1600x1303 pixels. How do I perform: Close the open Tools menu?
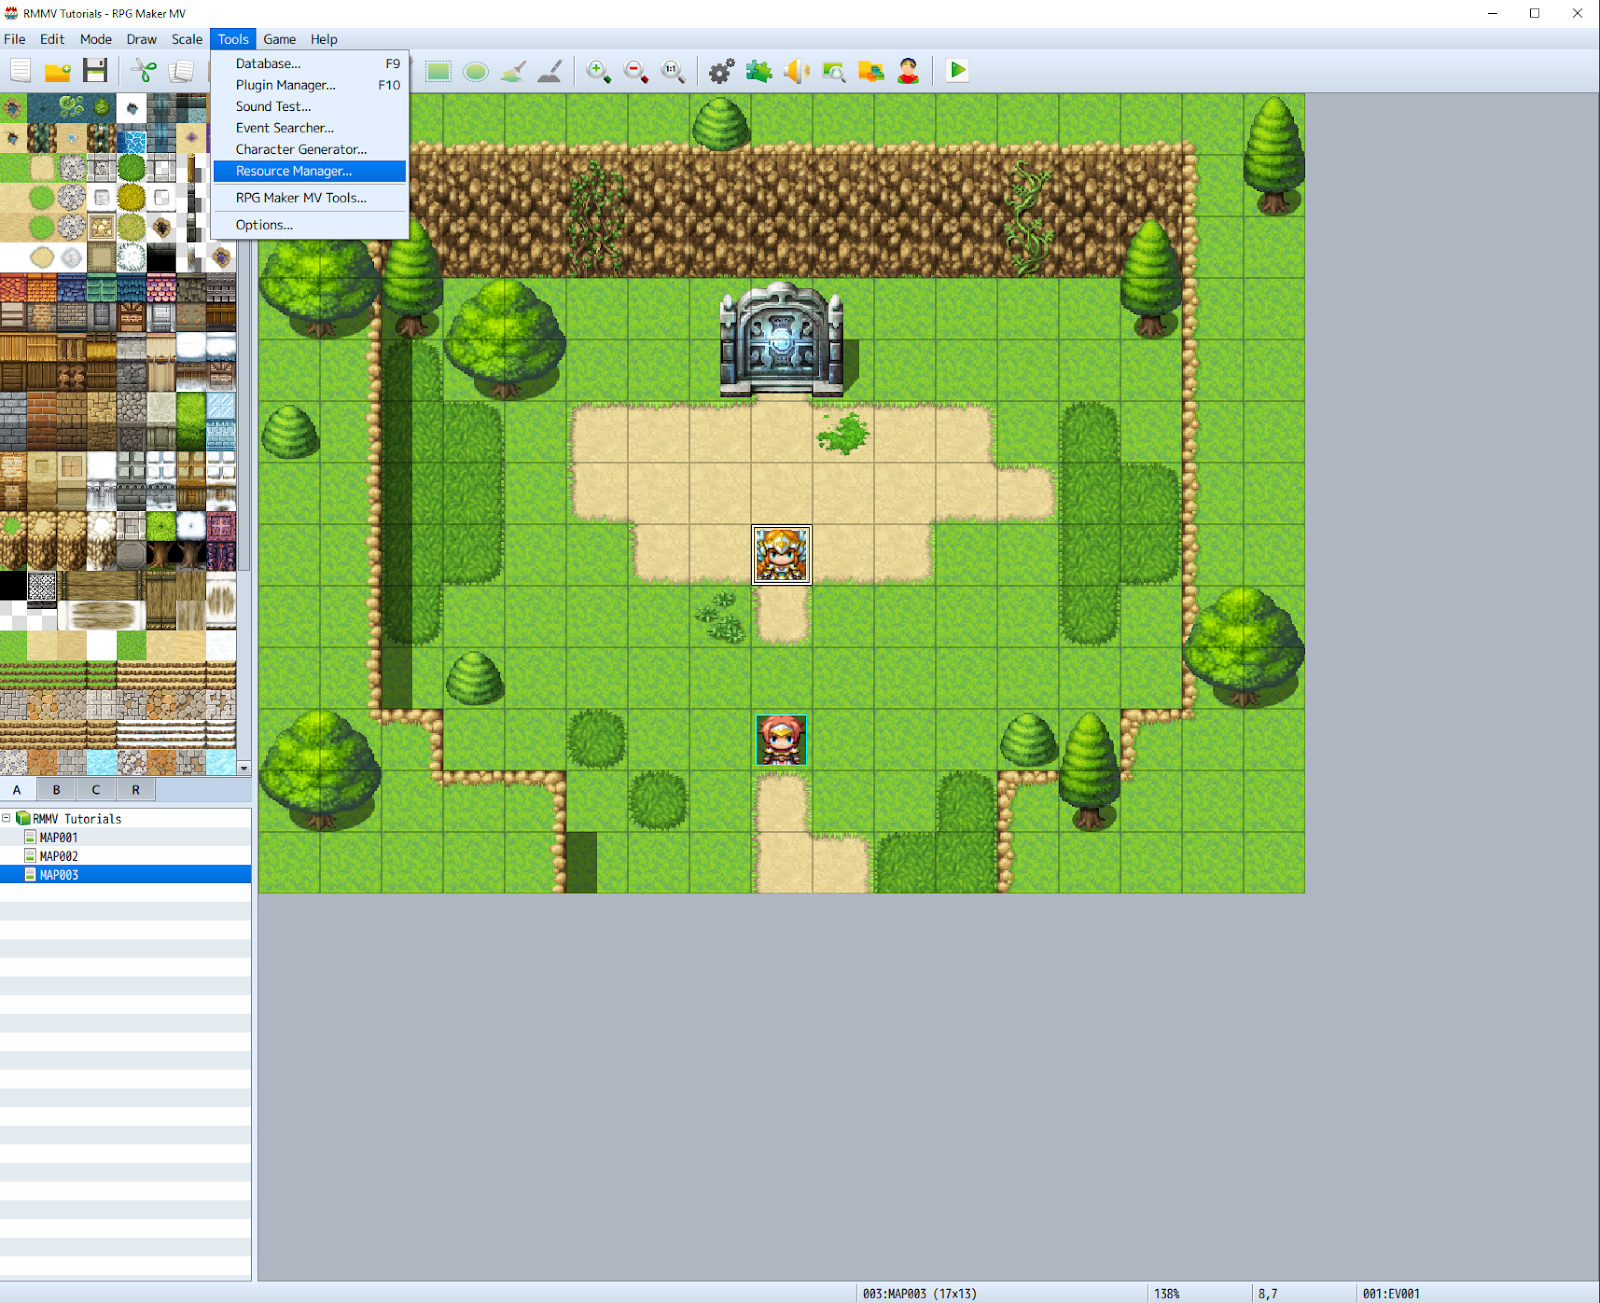[233, 39]
